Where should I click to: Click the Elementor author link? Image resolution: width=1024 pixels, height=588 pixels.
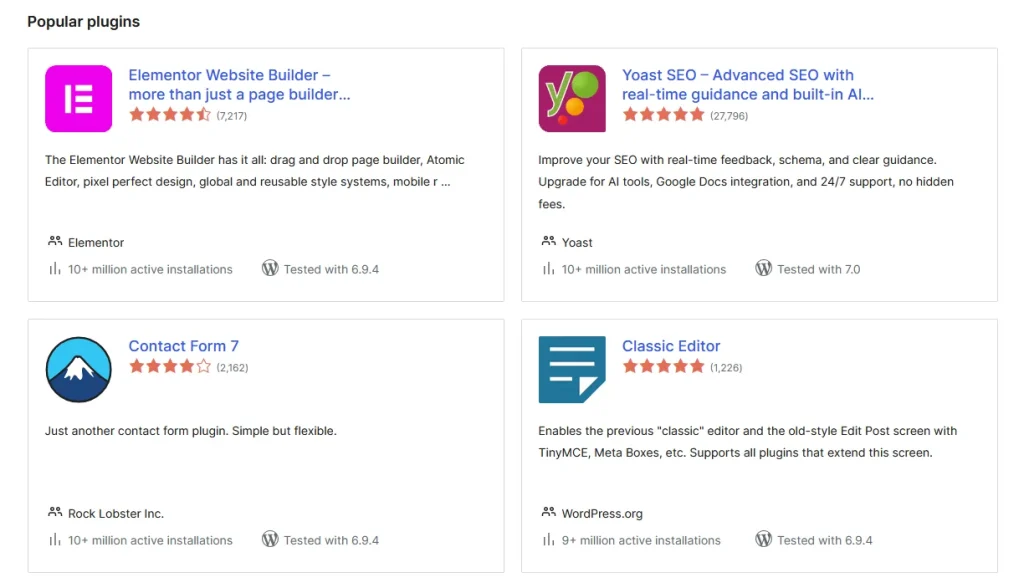97,242
